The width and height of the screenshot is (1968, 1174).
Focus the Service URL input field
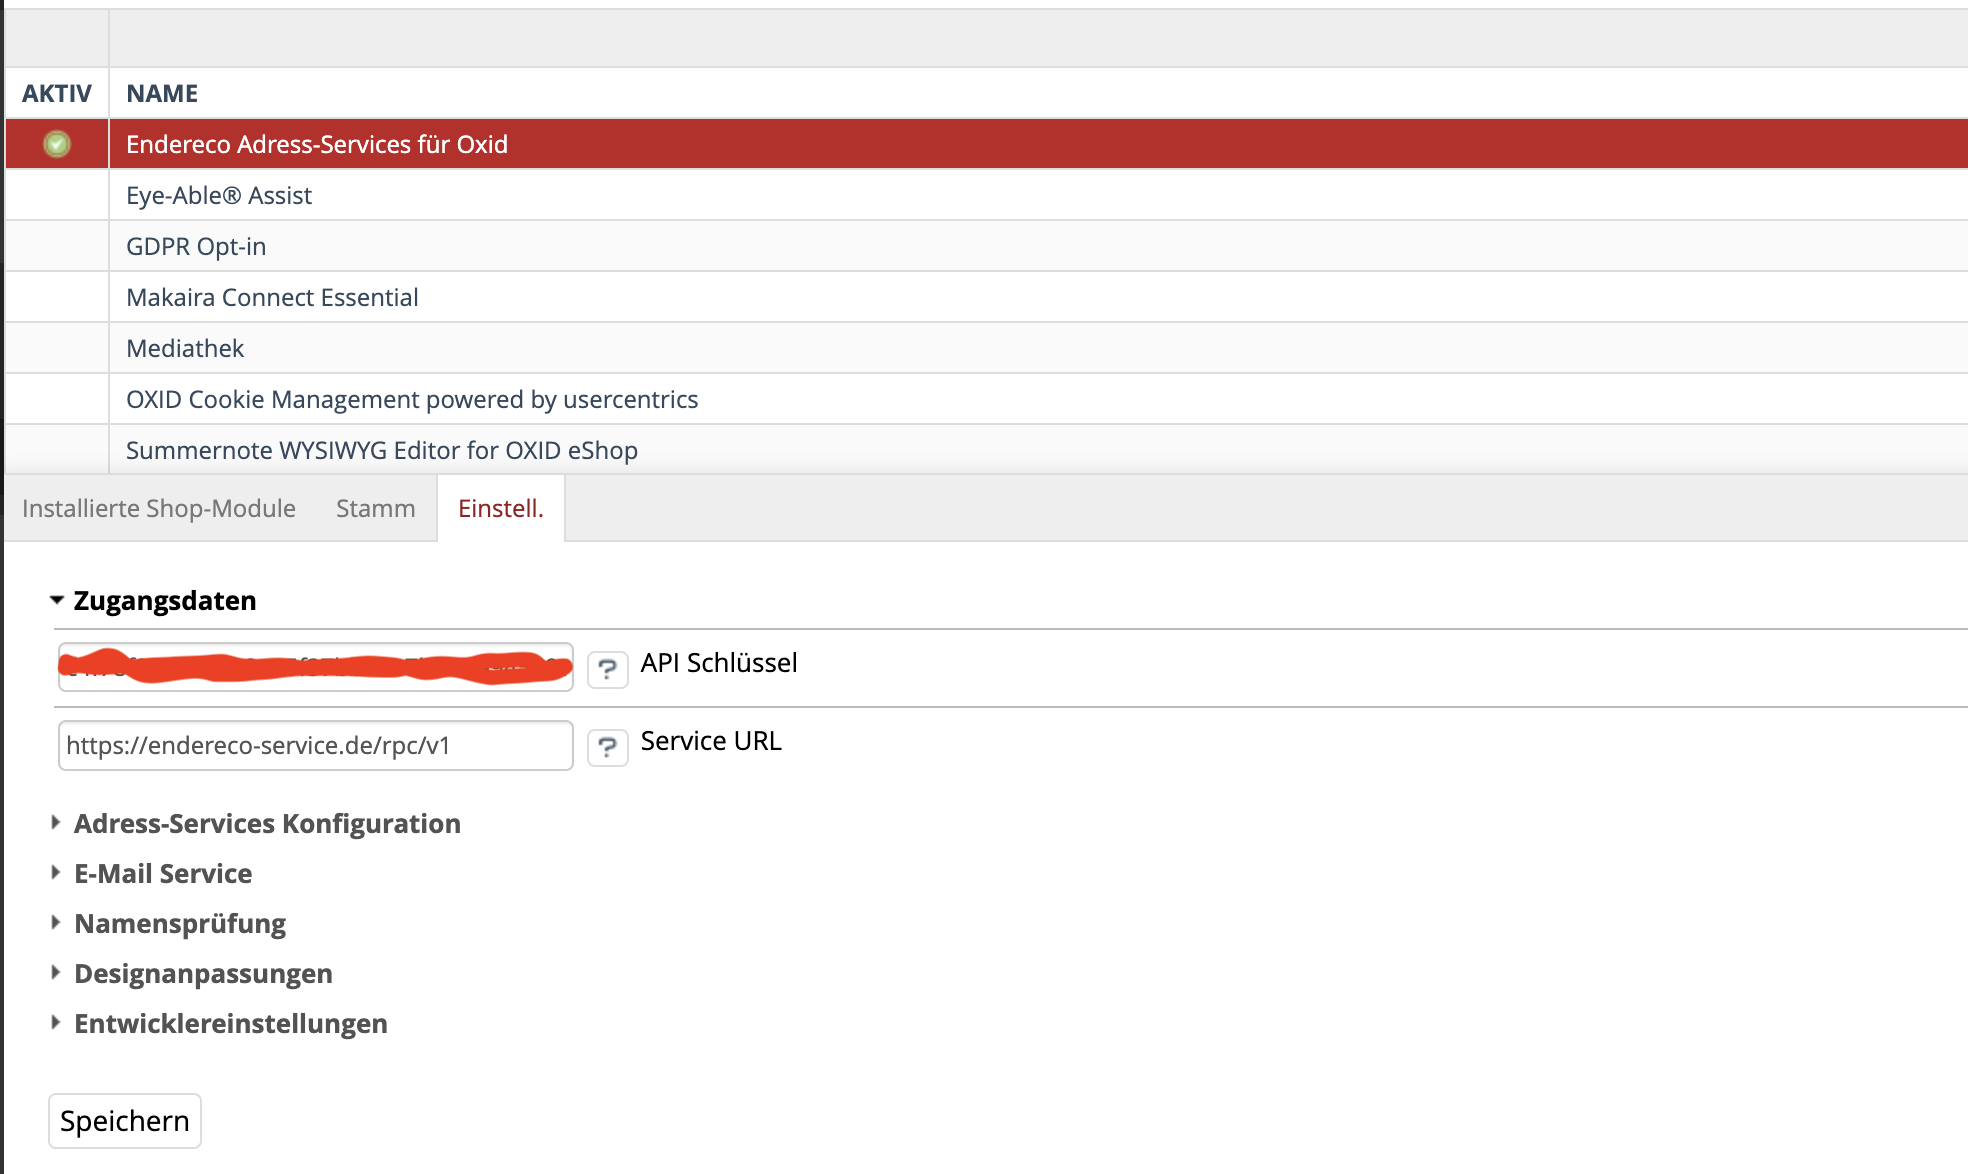pyautogui.click(x=316, y=745)
